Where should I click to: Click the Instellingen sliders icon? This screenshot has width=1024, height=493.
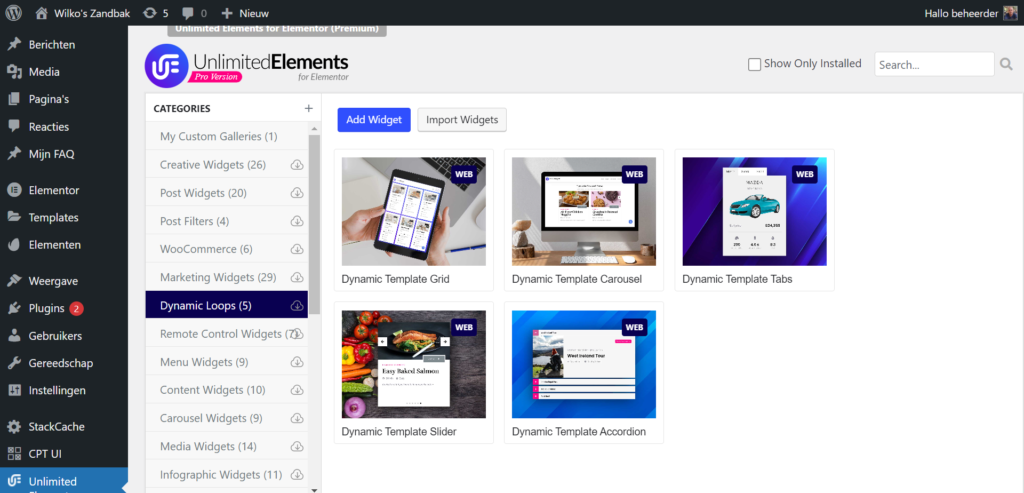click(x=14, y=390)
